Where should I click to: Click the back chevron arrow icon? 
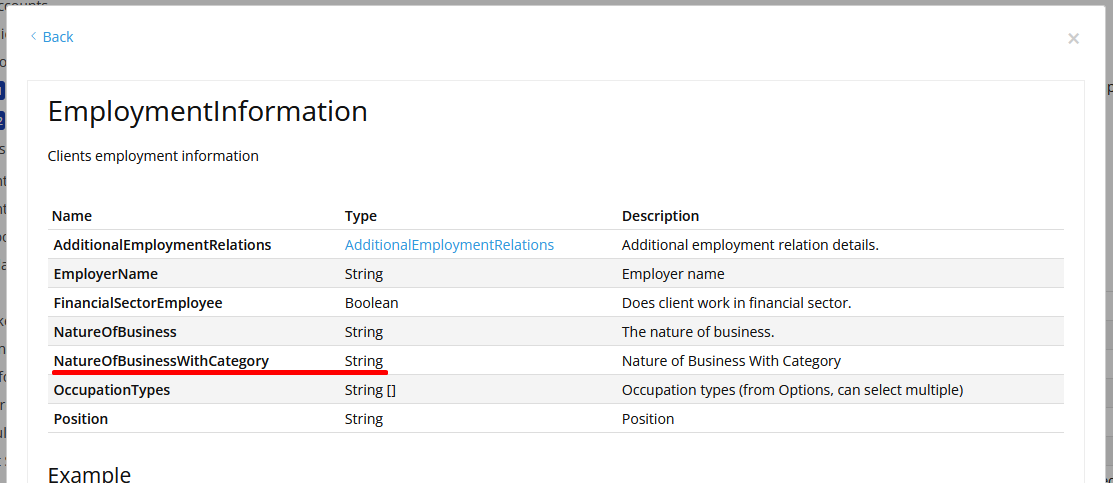[33, 37]
